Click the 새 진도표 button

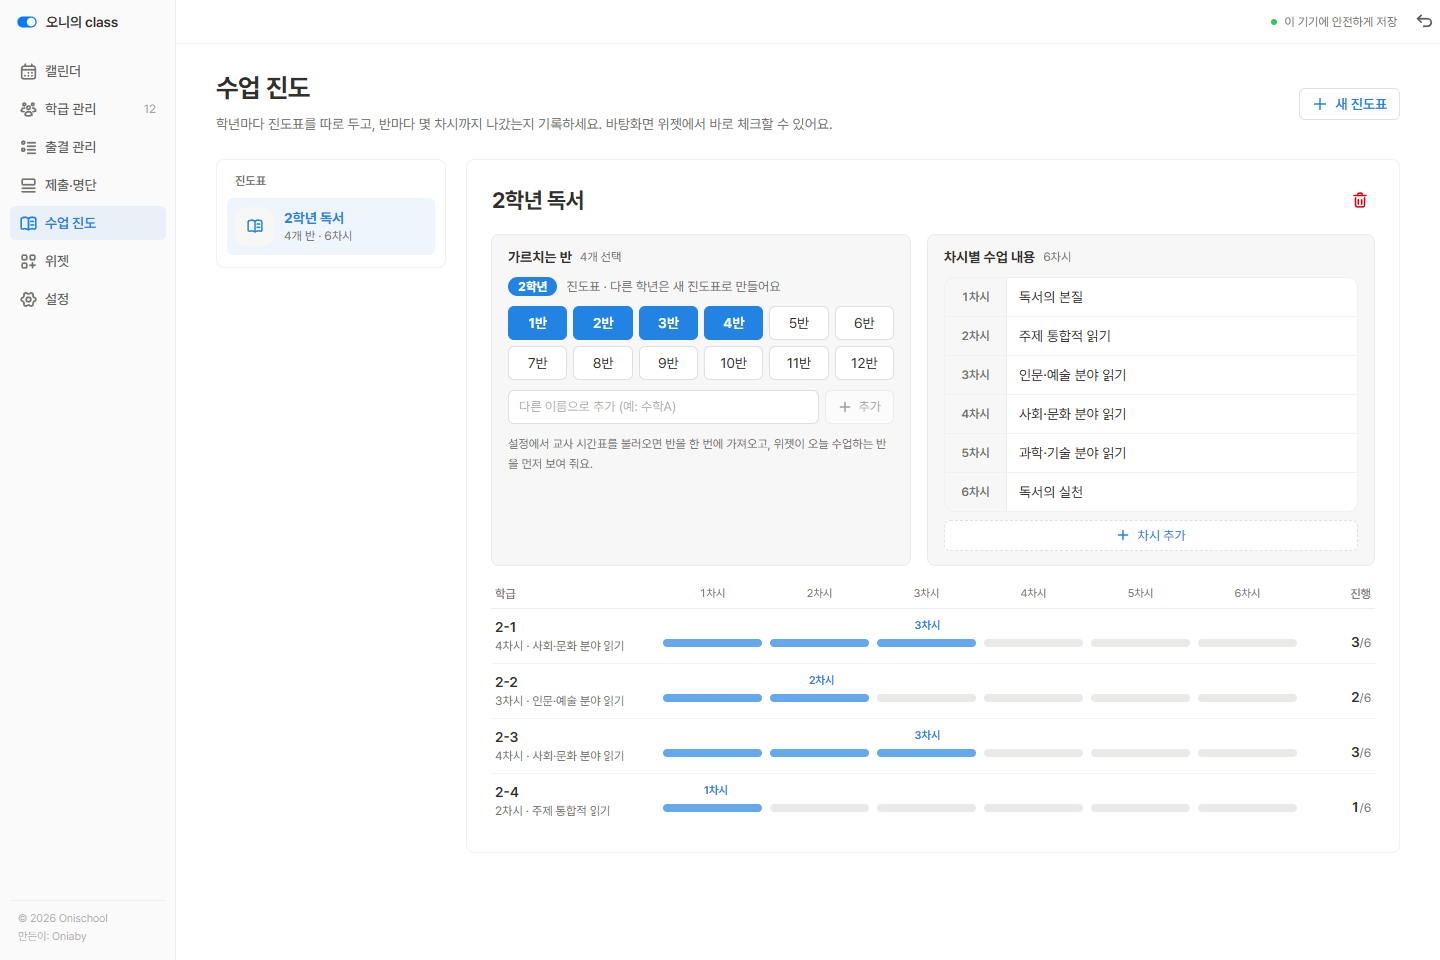tap(1349, 104)
